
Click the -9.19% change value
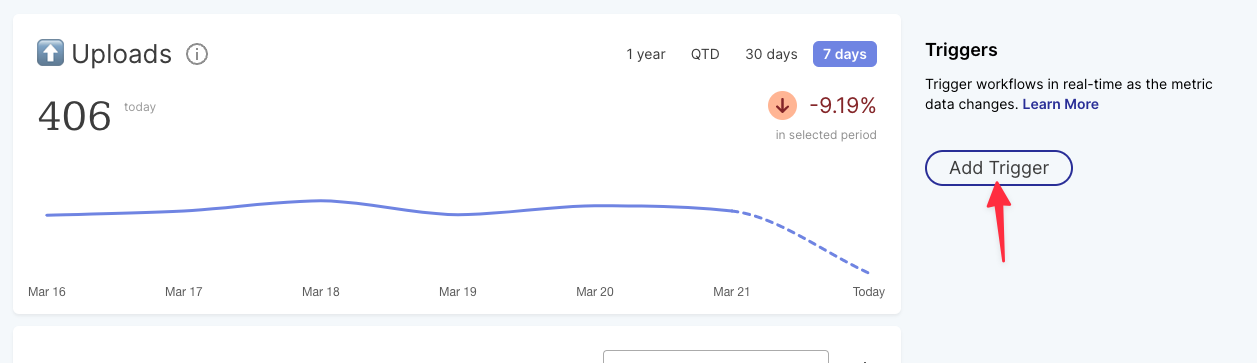click(842, 105)
